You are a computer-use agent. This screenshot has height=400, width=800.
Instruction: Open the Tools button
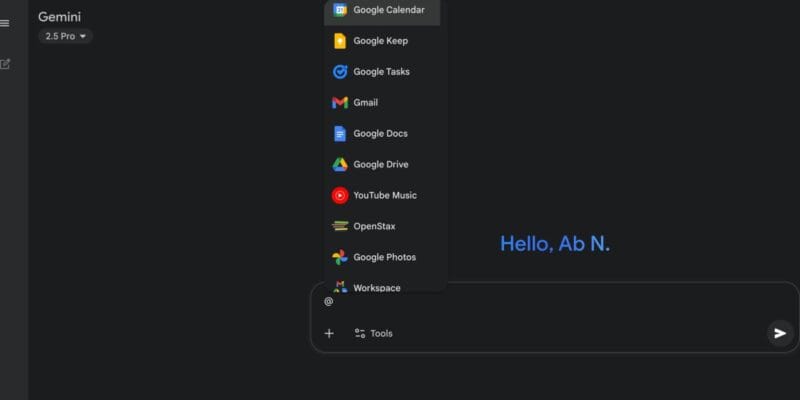coord(373,334)
